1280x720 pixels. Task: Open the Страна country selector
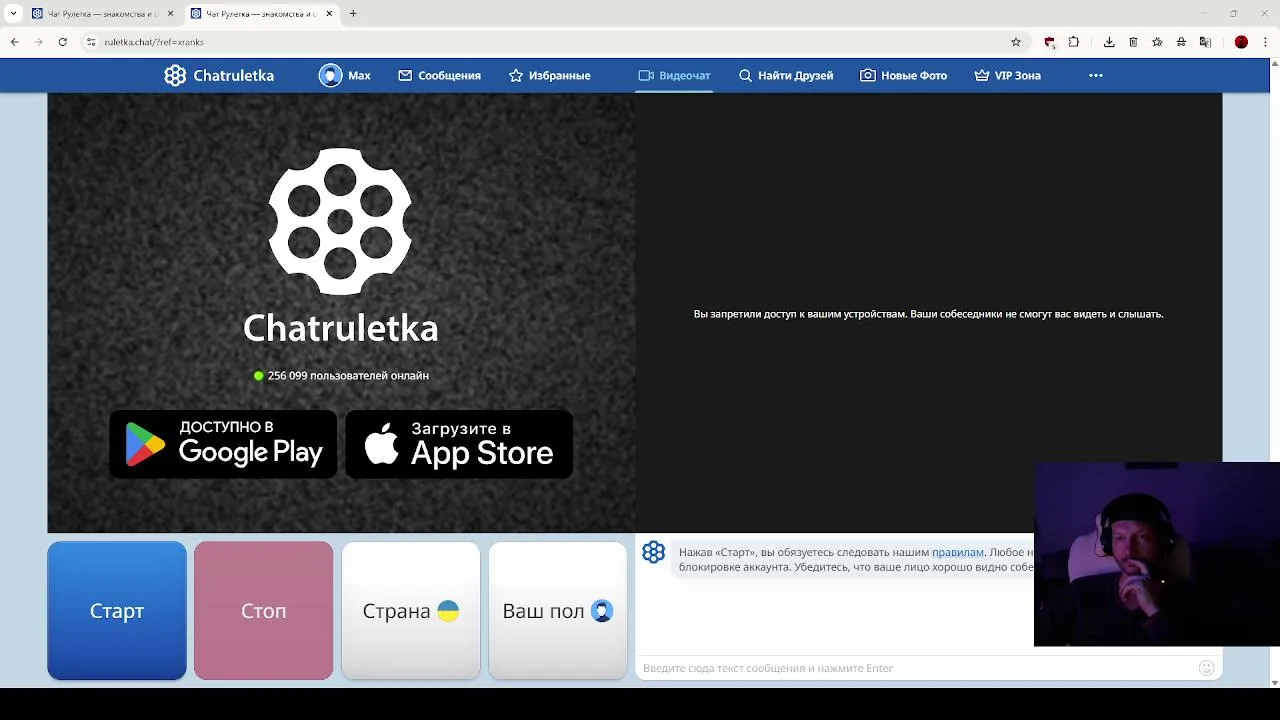411,611
